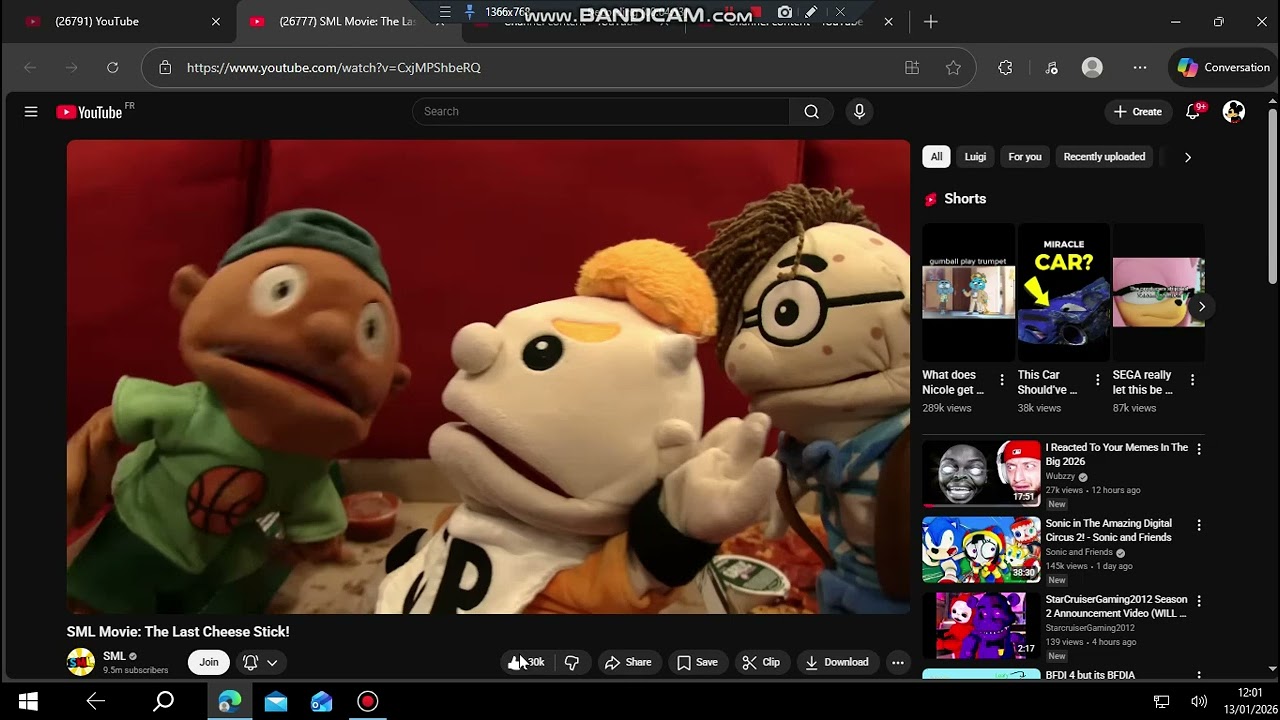
Task: Open Outlook from the taskbar
Action: (322, 701)
